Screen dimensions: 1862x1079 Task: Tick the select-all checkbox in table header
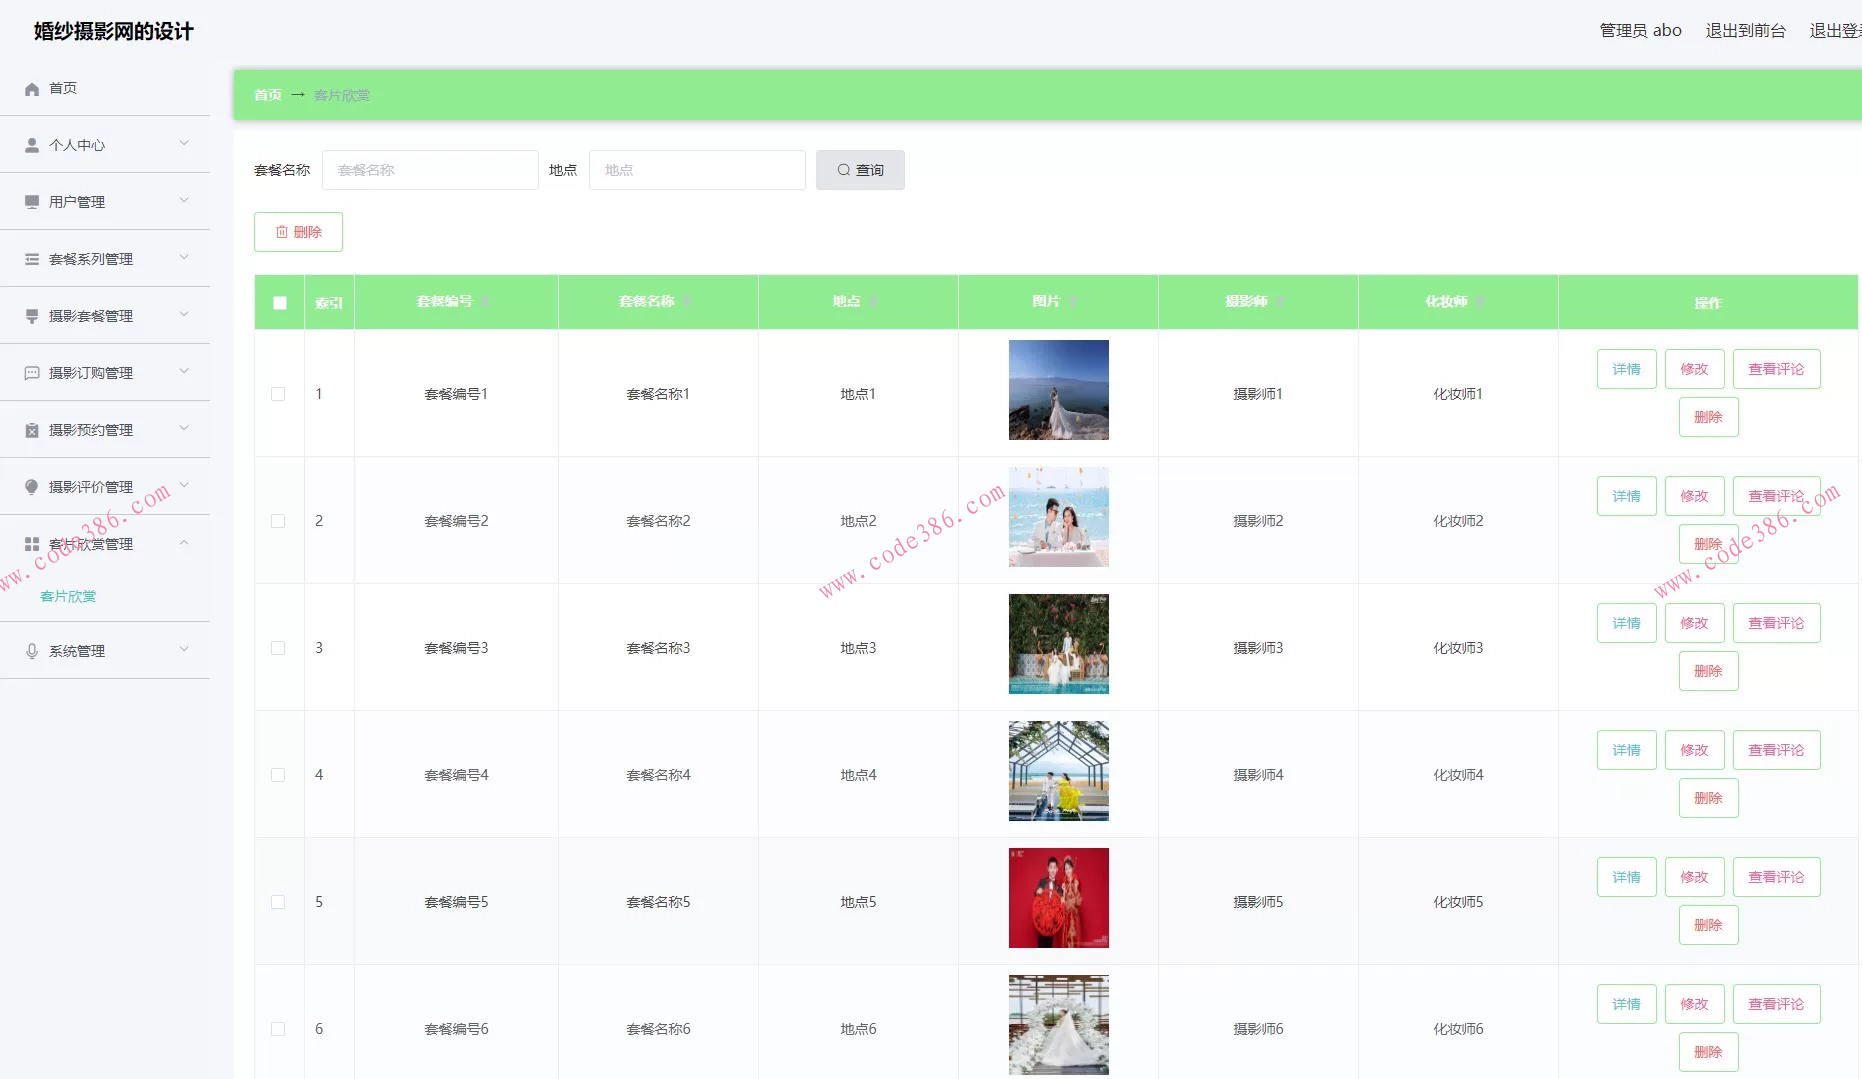tap(280, 303)
